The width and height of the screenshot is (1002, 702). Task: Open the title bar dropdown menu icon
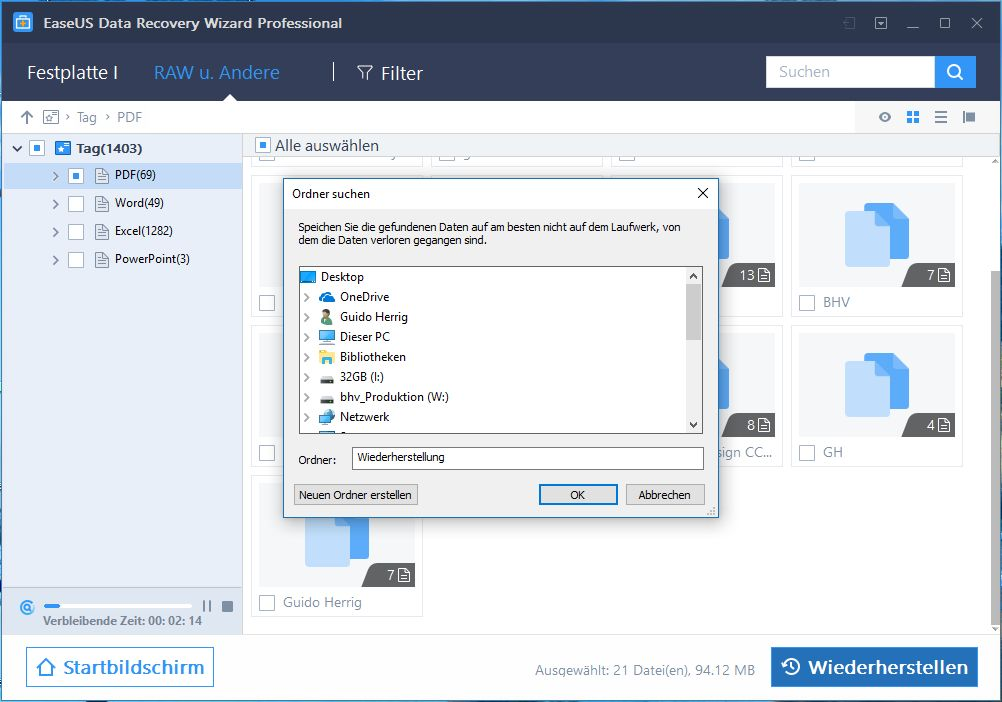pyautogui.click(x=881, y=23)
